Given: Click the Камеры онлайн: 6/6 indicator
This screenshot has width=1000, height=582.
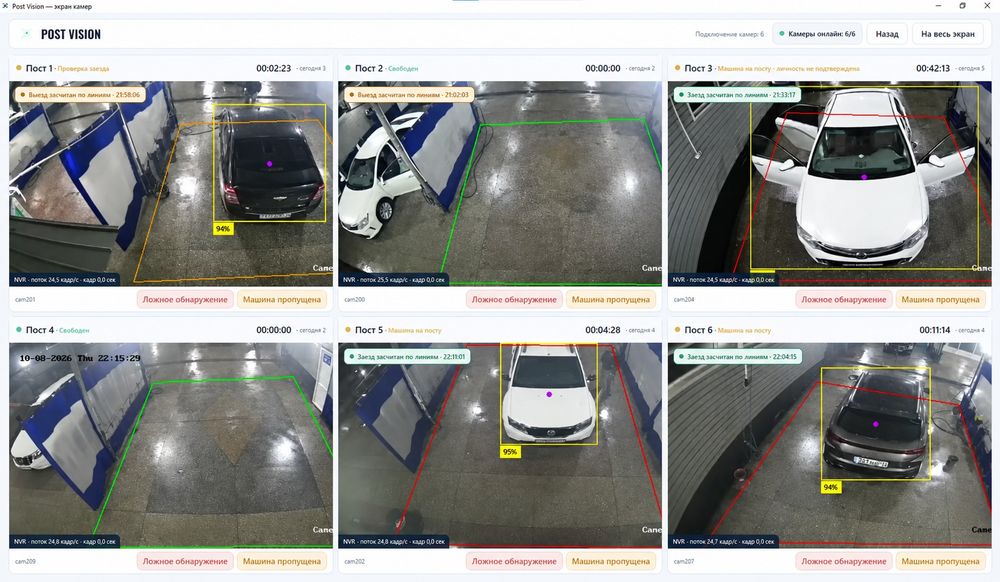Looking at the screenshot, I should [817, 34].
